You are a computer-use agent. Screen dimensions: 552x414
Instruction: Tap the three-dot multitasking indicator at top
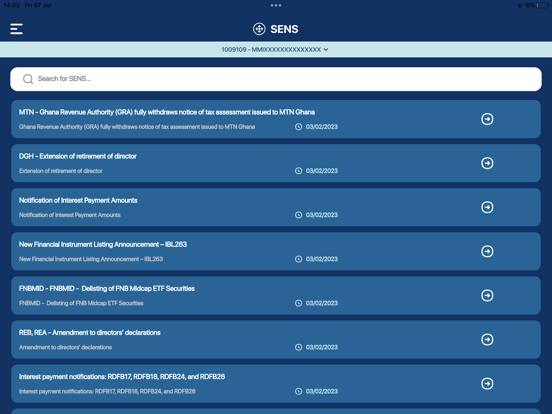(276, 5)
